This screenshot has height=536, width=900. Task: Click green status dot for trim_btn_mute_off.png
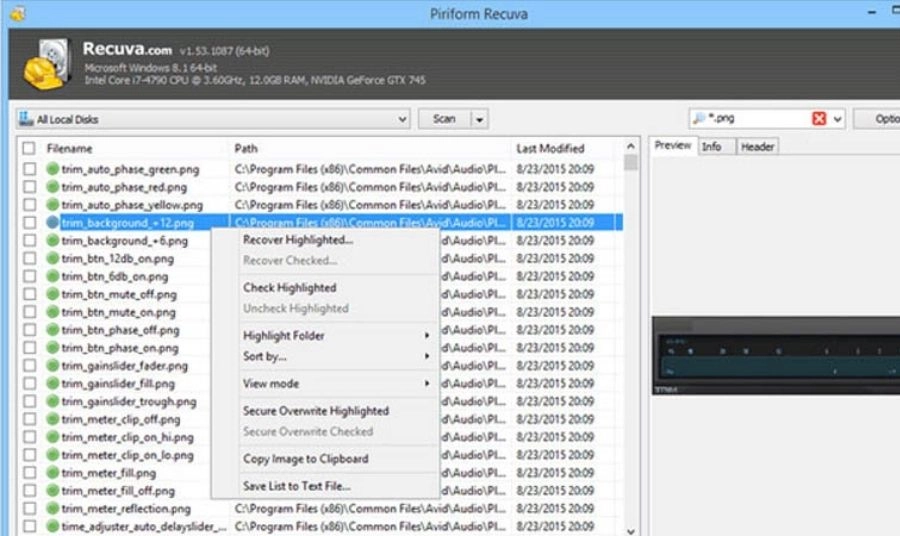click(53, 294)
